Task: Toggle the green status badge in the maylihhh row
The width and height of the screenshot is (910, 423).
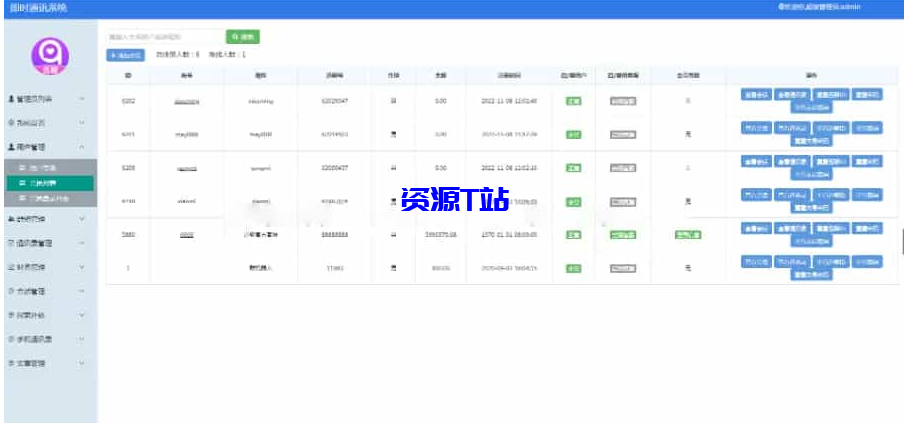Action: 573,135
